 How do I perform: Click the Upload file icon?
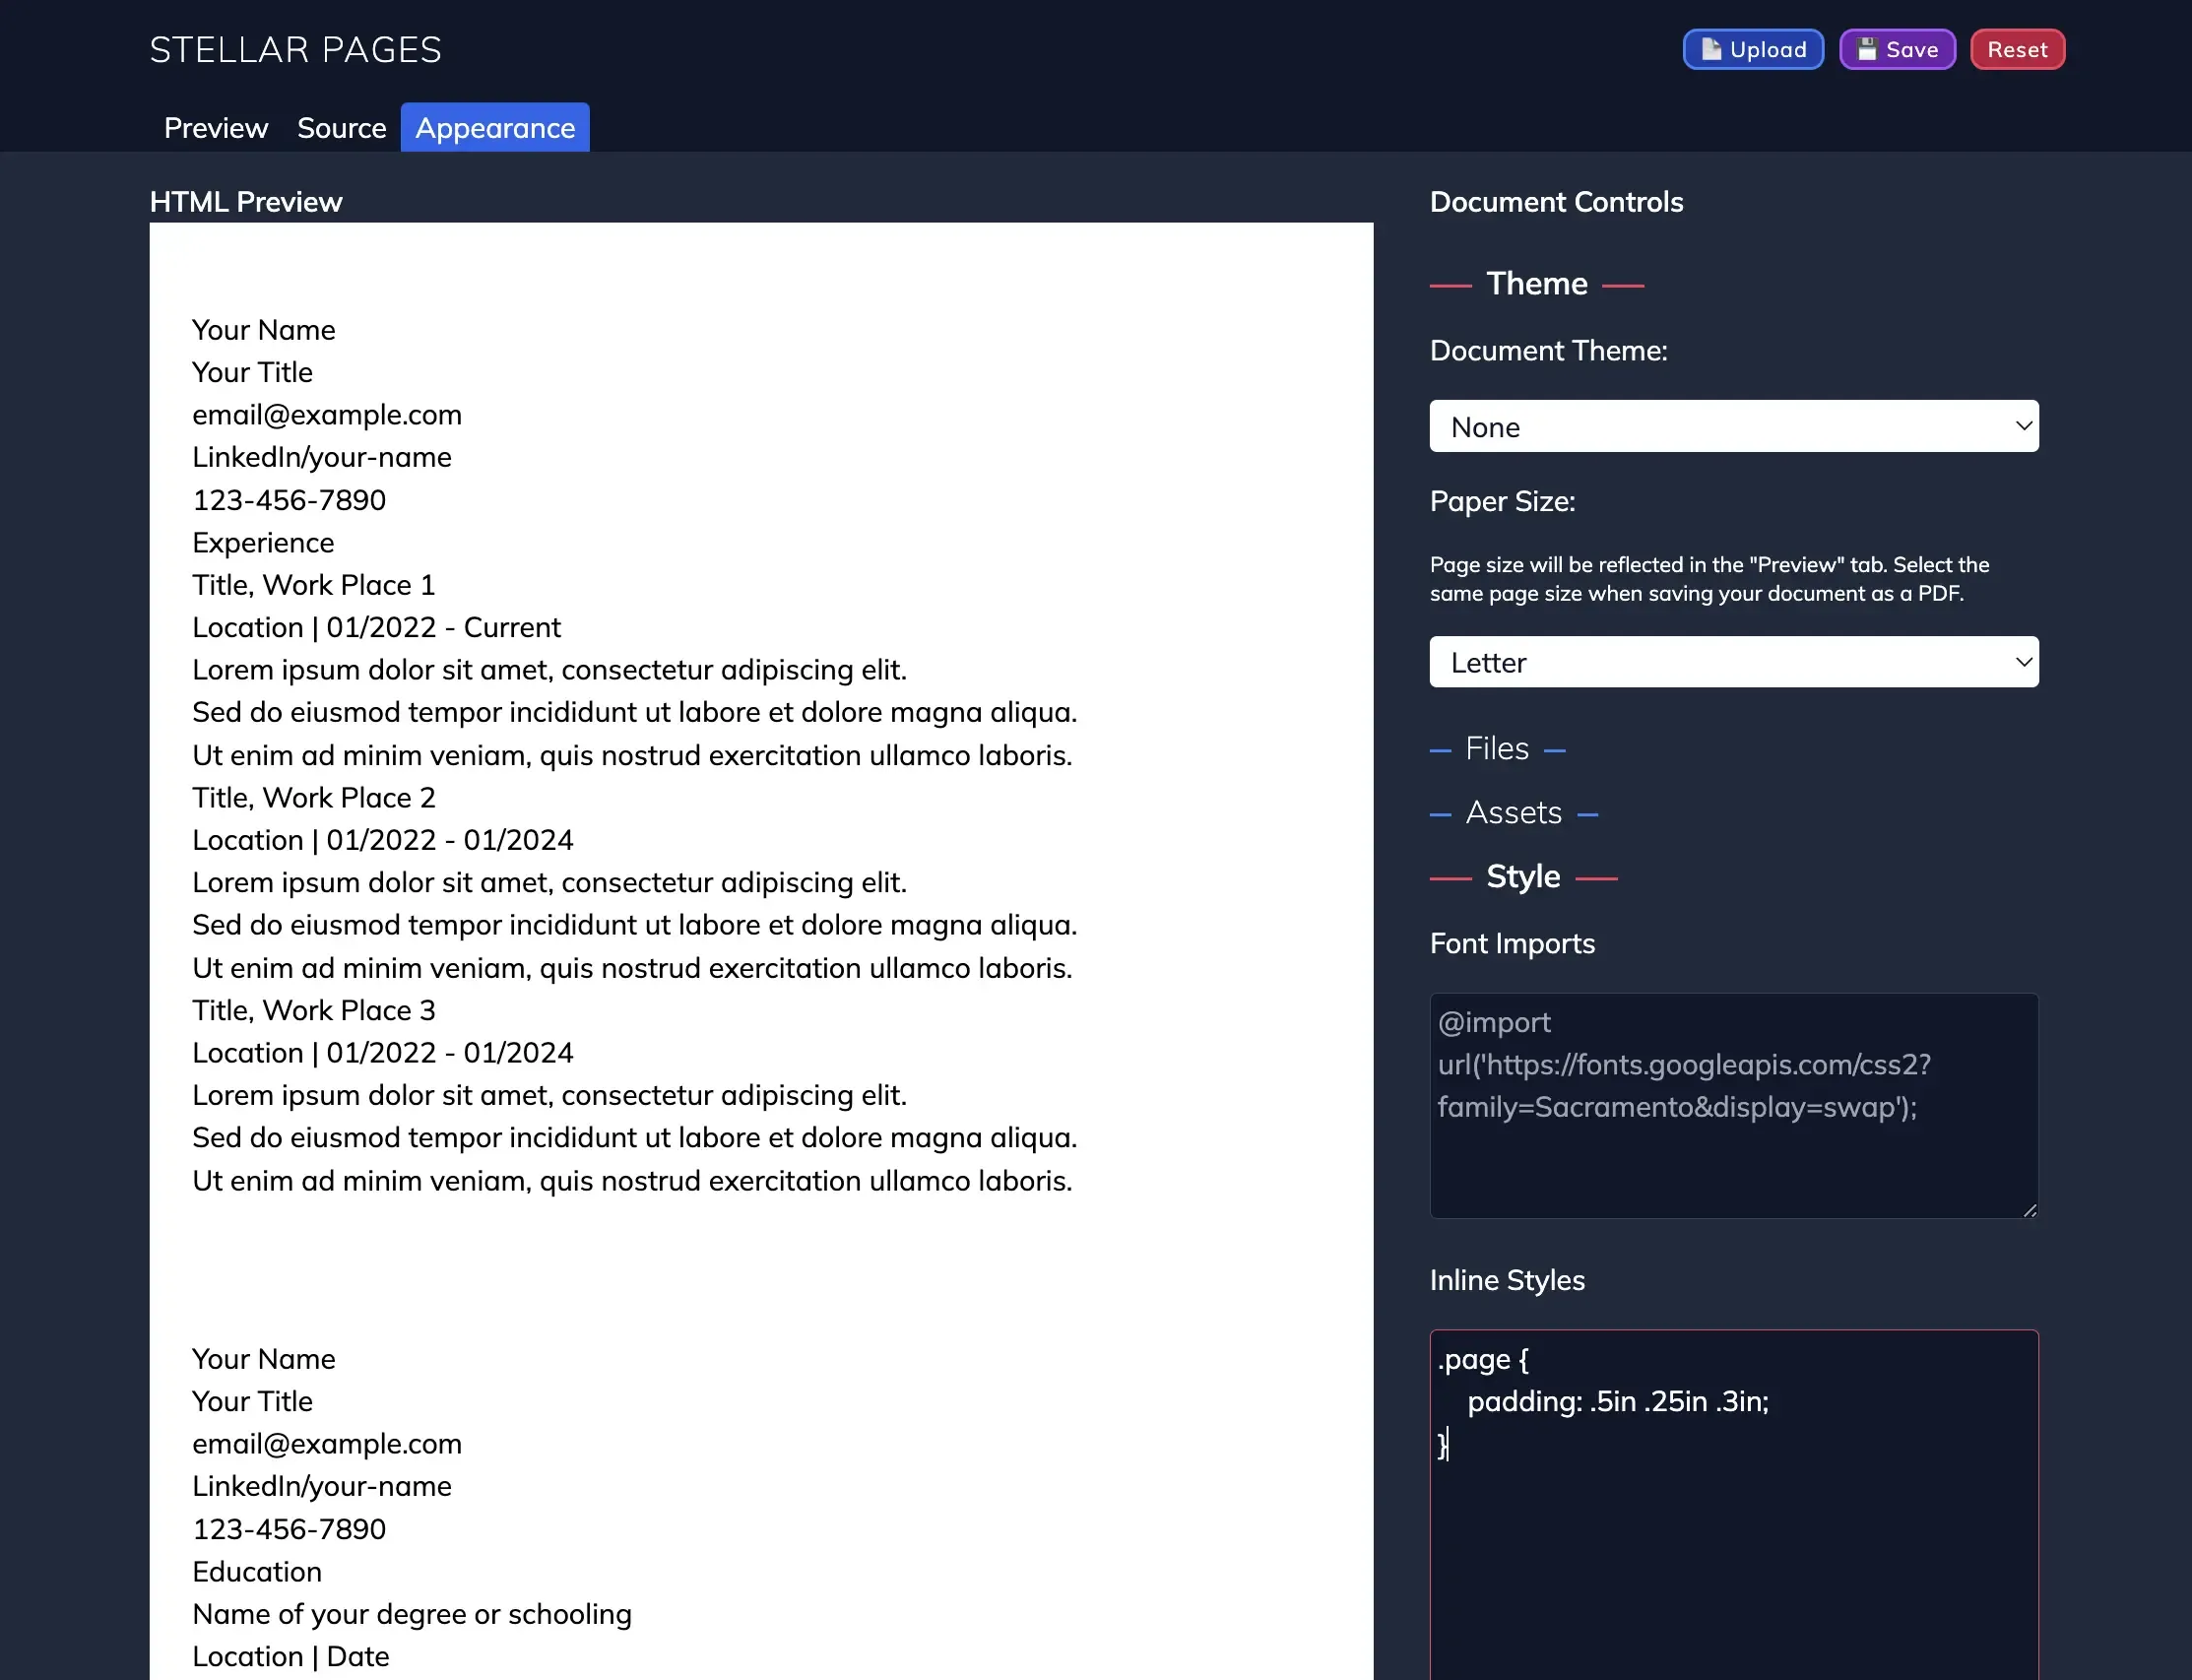(1711, 49)
